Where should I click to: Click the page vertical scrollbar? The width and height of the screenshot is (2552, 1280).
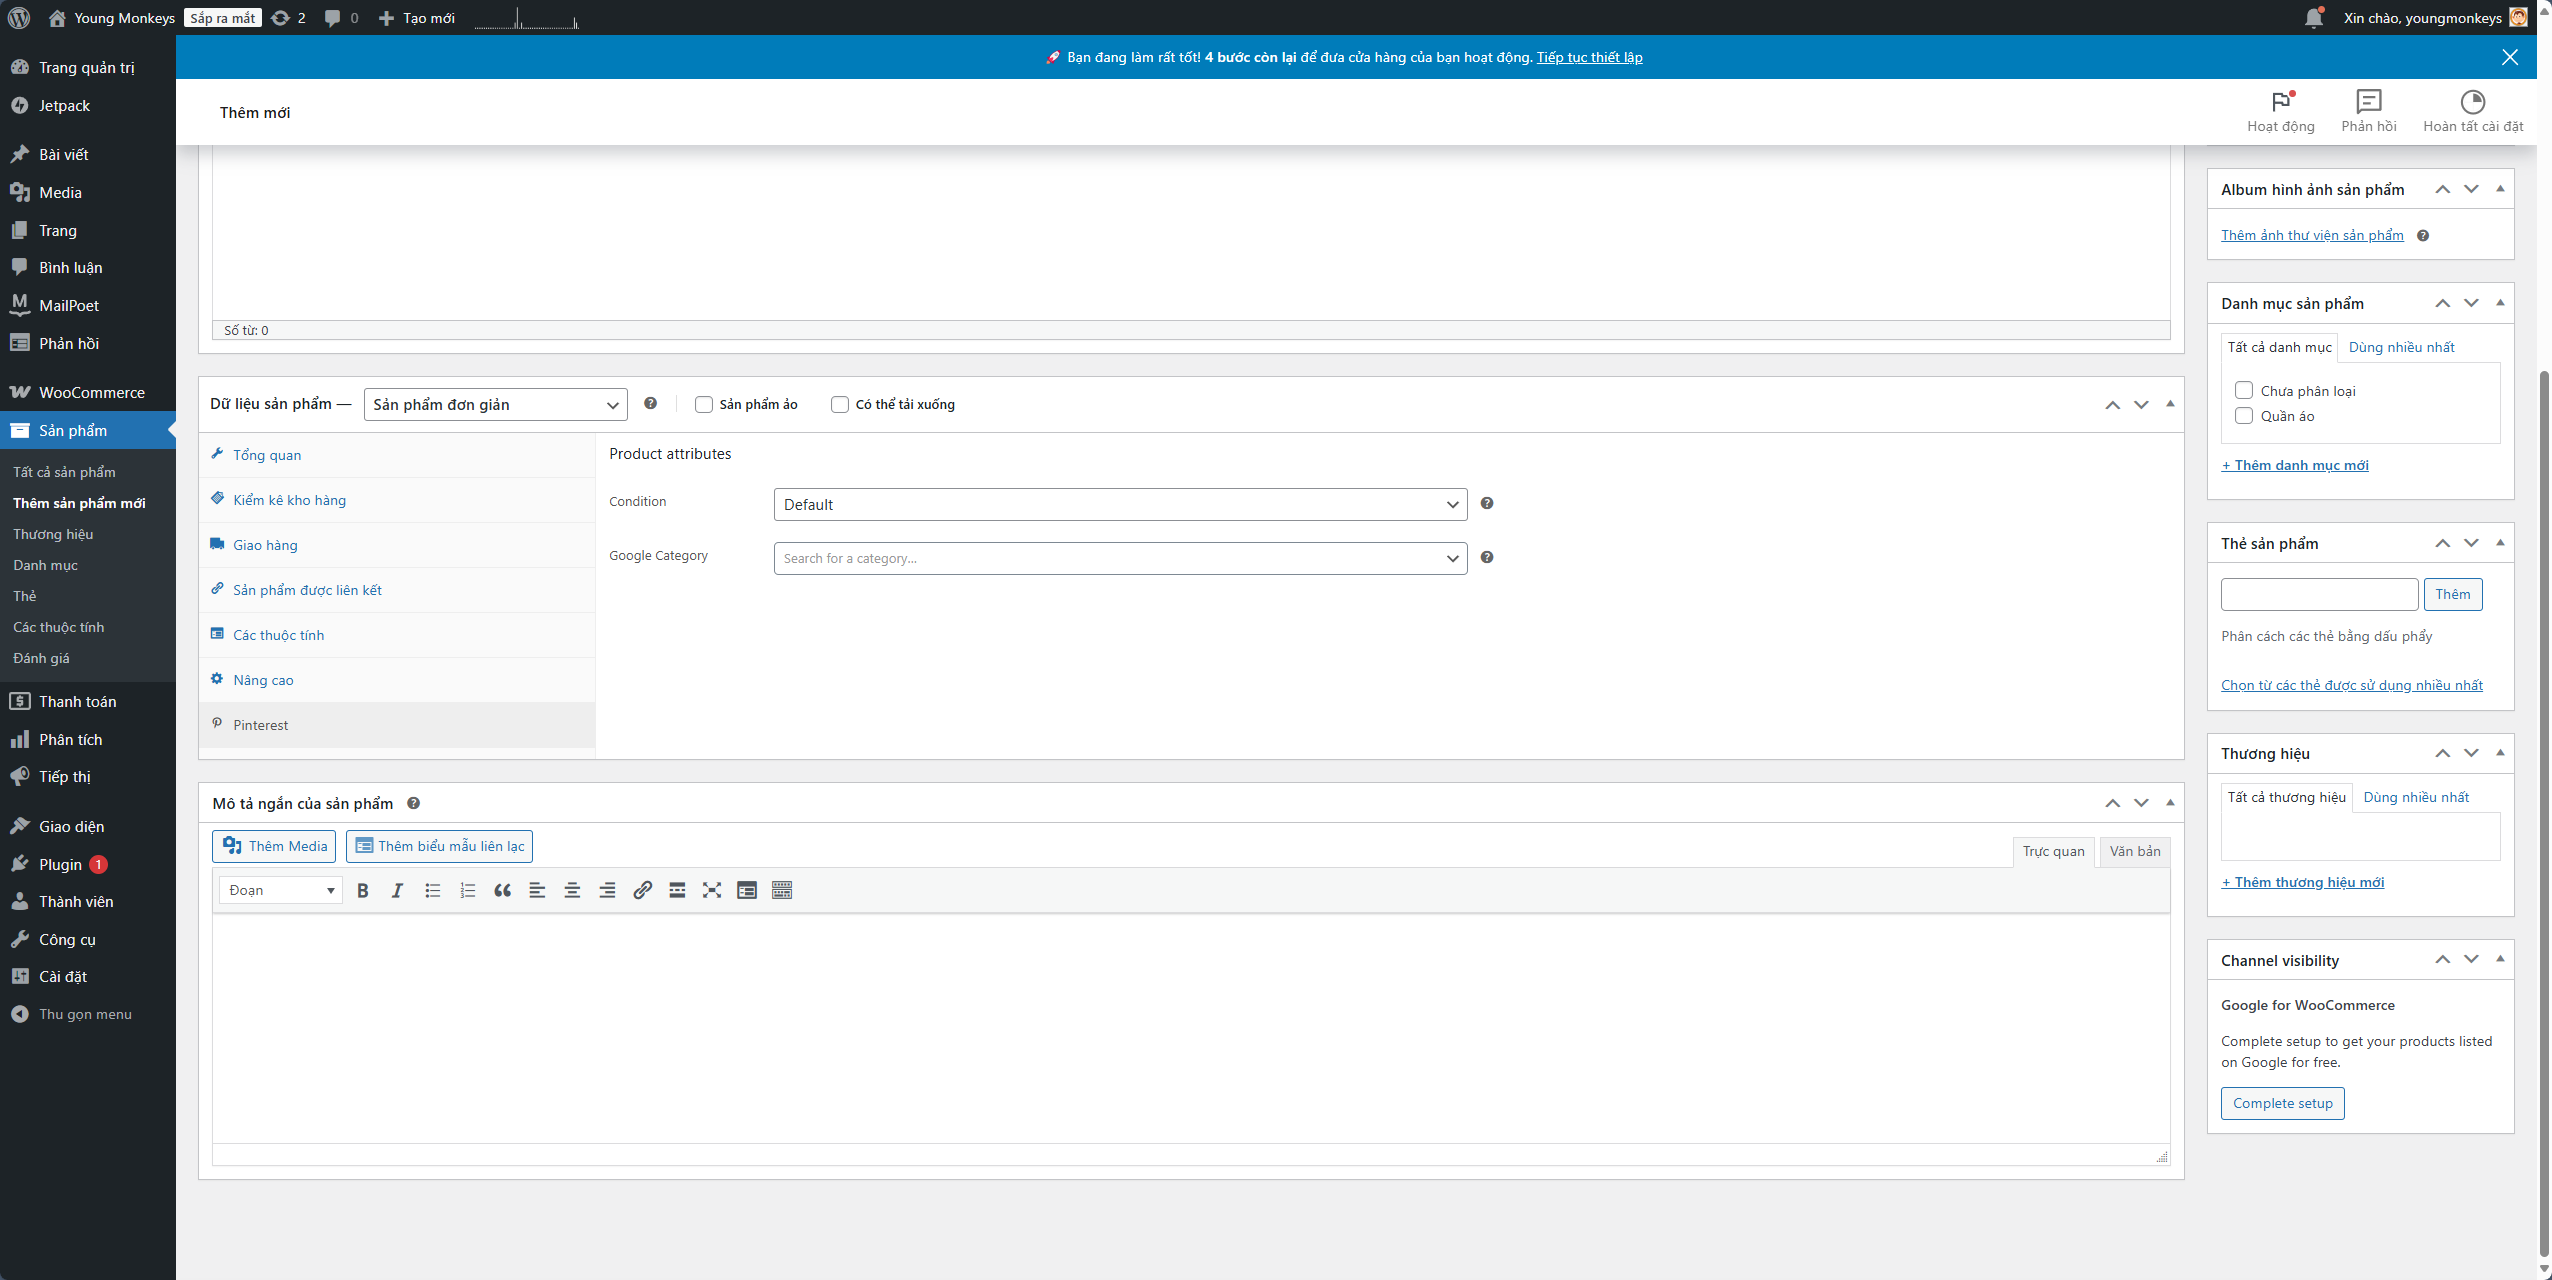[x=2544, y=800]
